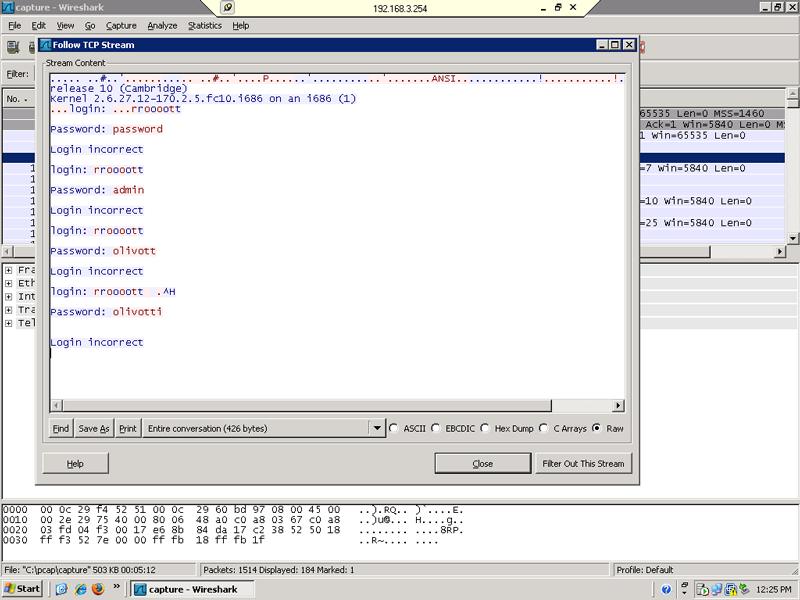
Task: Click the capture - Wireshark taskbar button
Action: click(x=192, y=589)
